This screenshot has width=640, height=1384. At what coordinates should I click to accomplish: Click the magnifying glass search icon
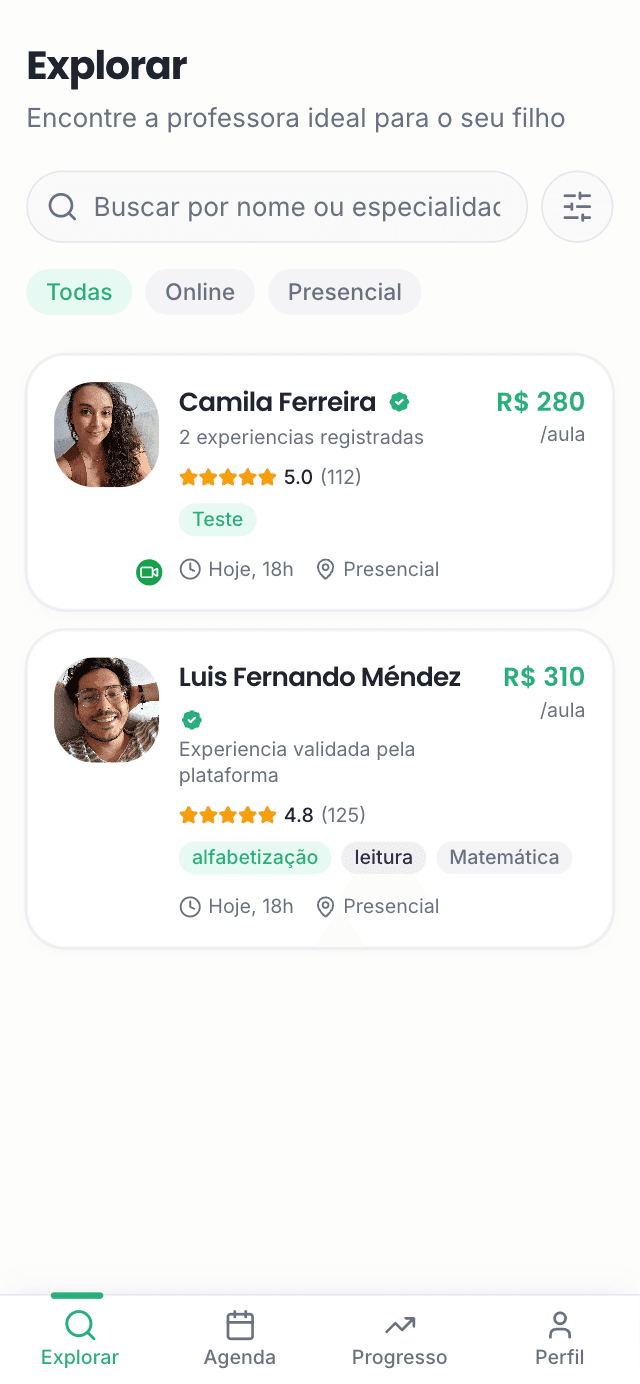(62, 207)
